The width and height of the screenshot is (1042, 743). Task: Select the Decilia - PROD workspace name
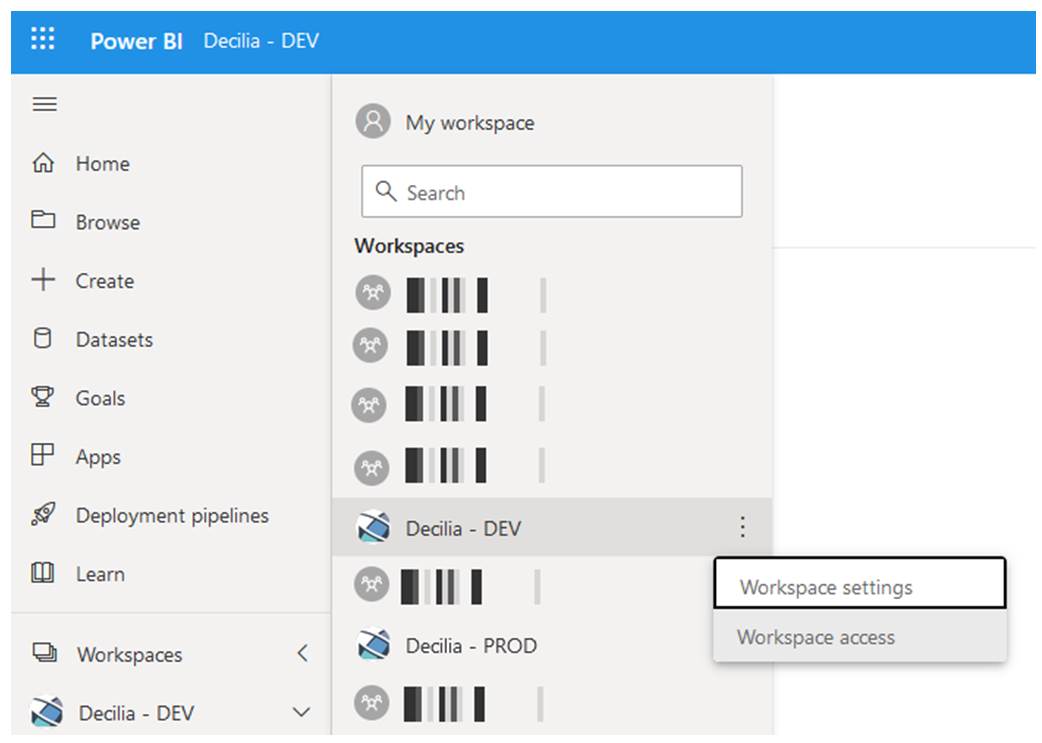(471, 646)
